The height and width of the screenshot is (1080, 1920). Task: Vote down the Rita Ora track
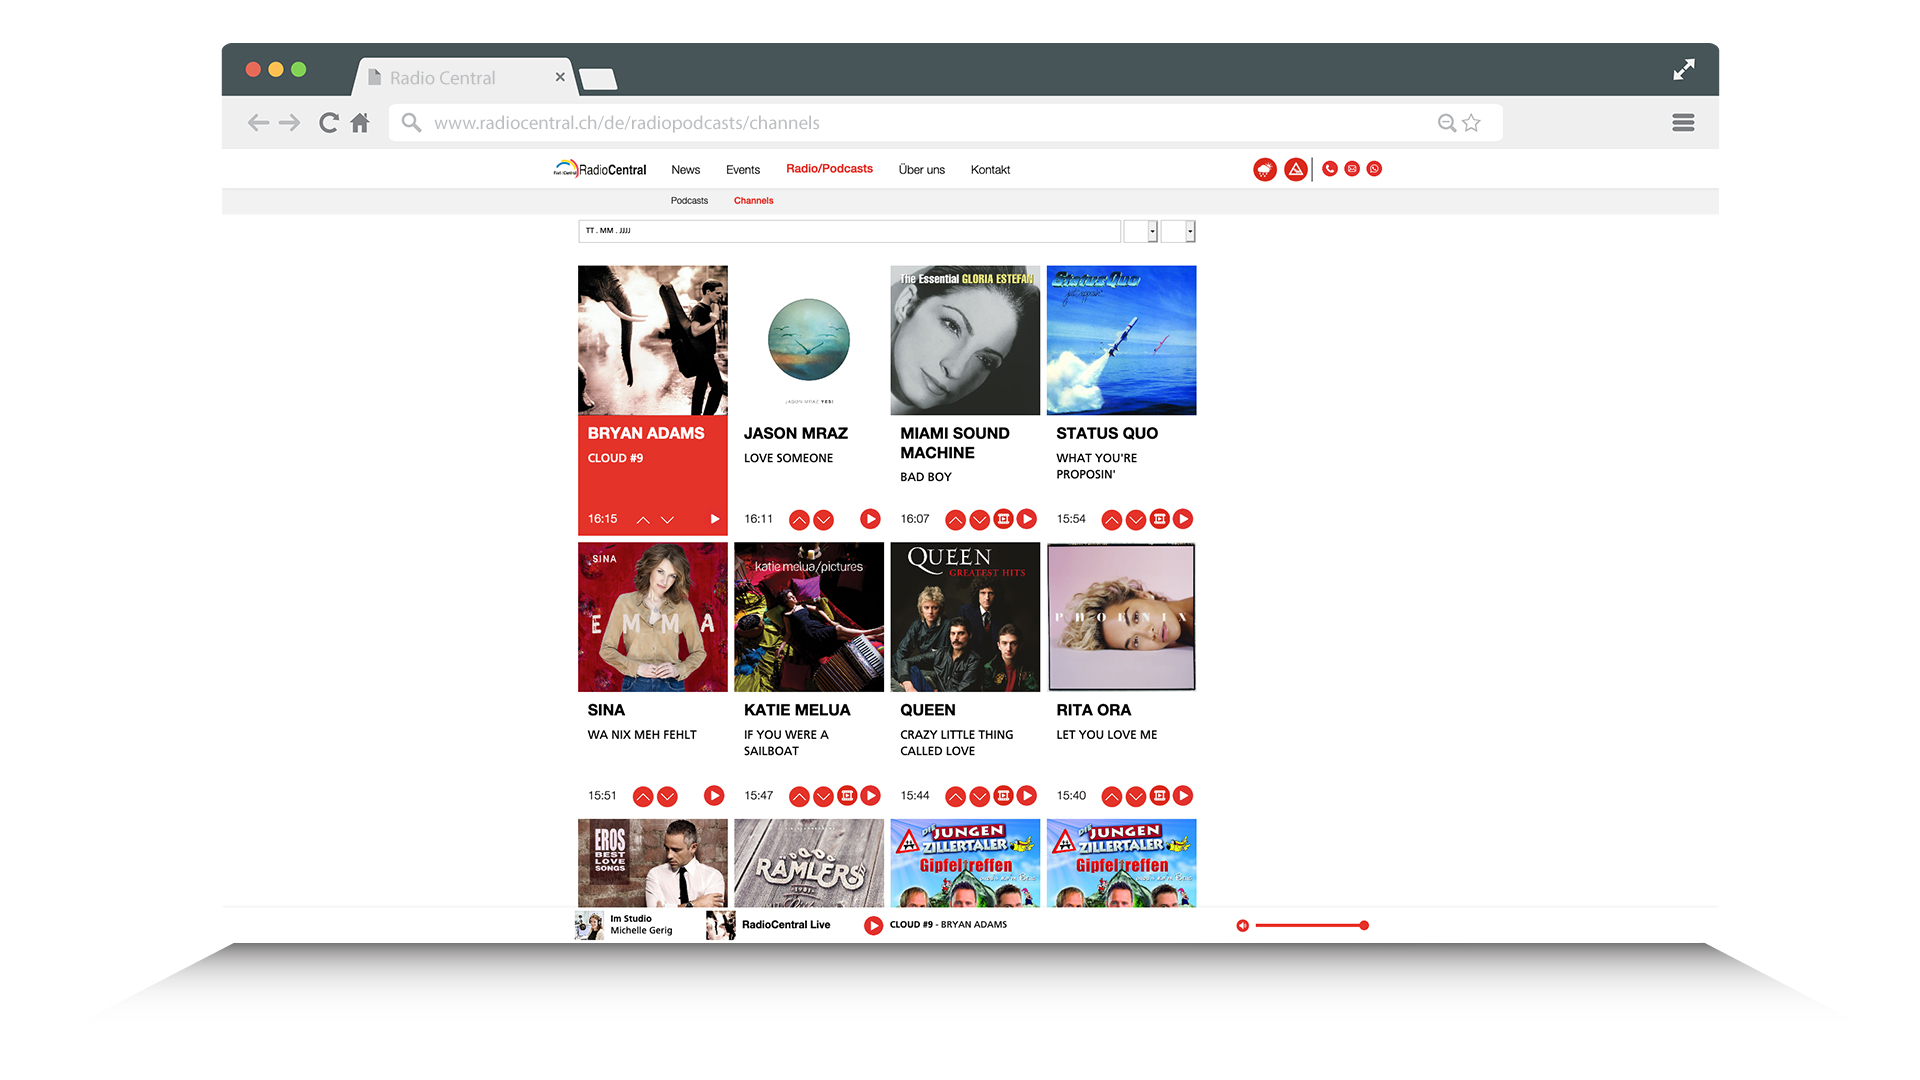coord(1135,797)
